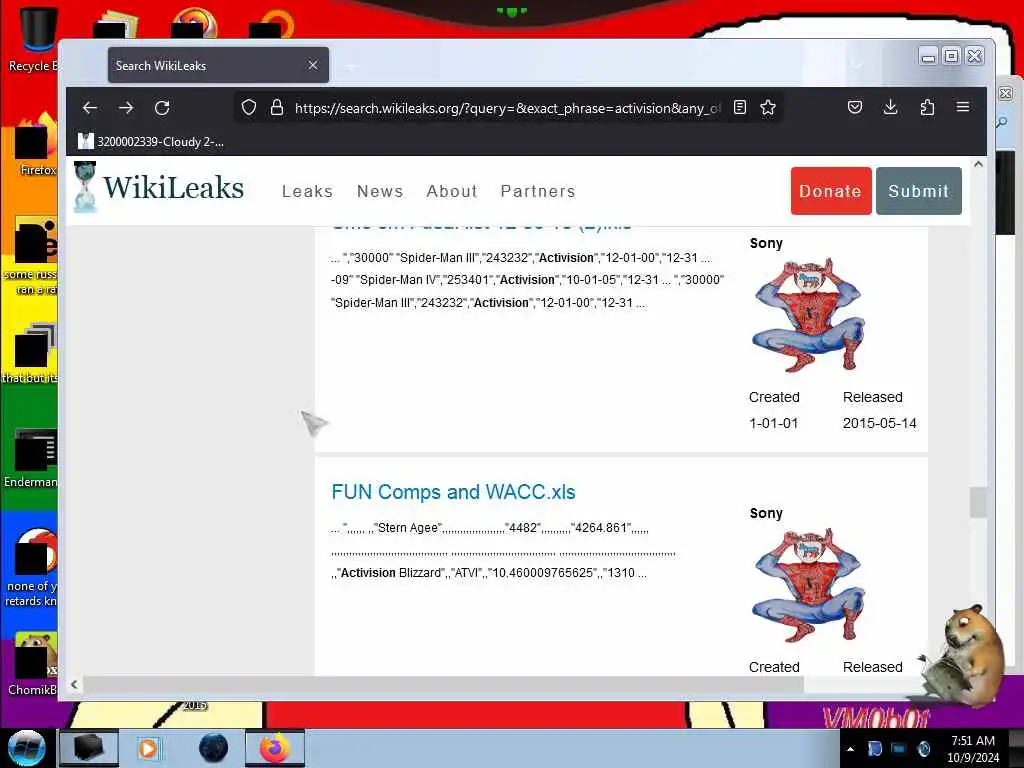
Task: Select the Search WikiLeaks tab
Action: click(x=218, y=65)
